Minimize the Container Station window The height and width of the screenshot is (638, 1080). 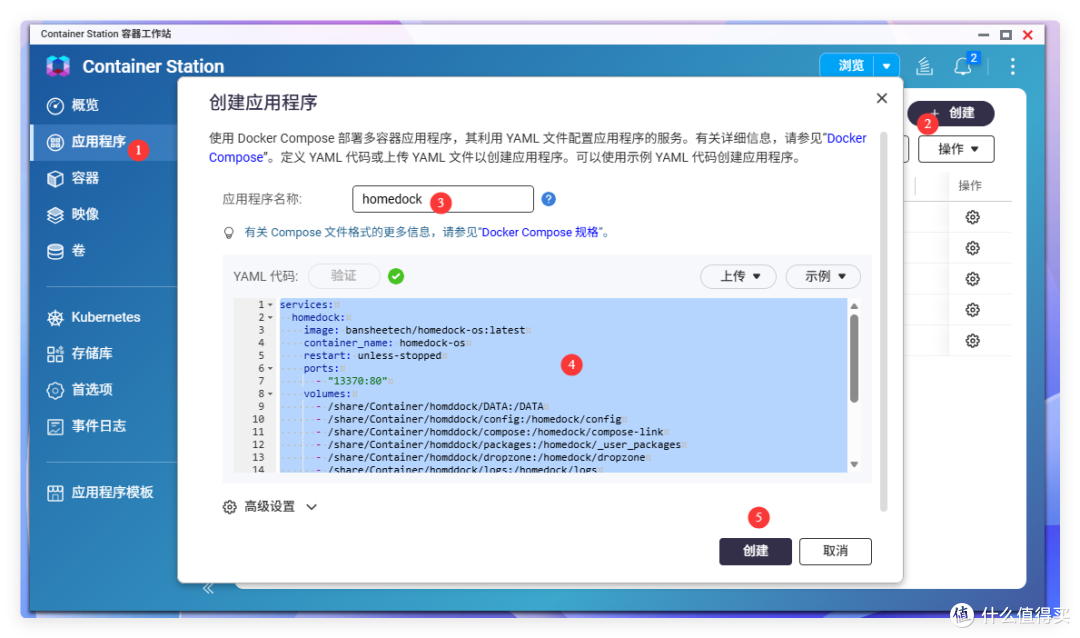pyautogui.click(x=984, y=34)
